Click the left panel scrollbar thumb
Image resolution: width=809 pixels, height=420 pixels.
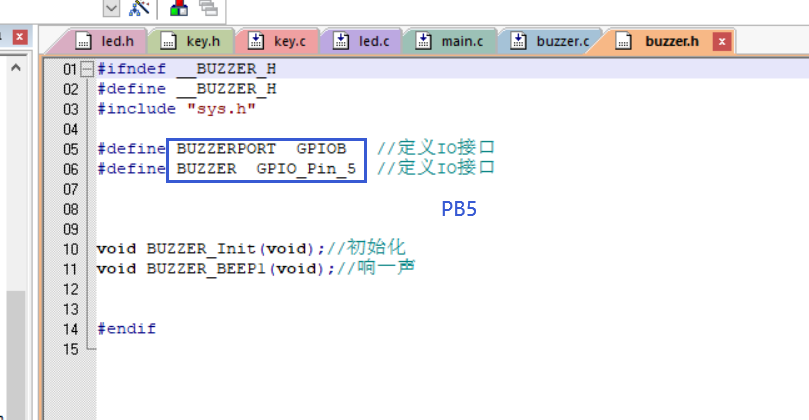tap(15, 355)
